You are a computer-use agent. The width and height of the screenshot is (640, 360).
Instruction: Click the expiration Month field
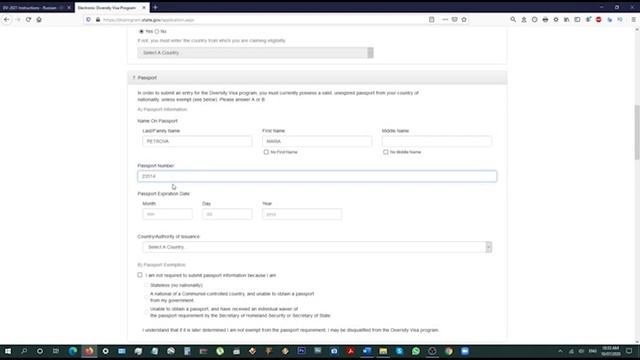167,214
